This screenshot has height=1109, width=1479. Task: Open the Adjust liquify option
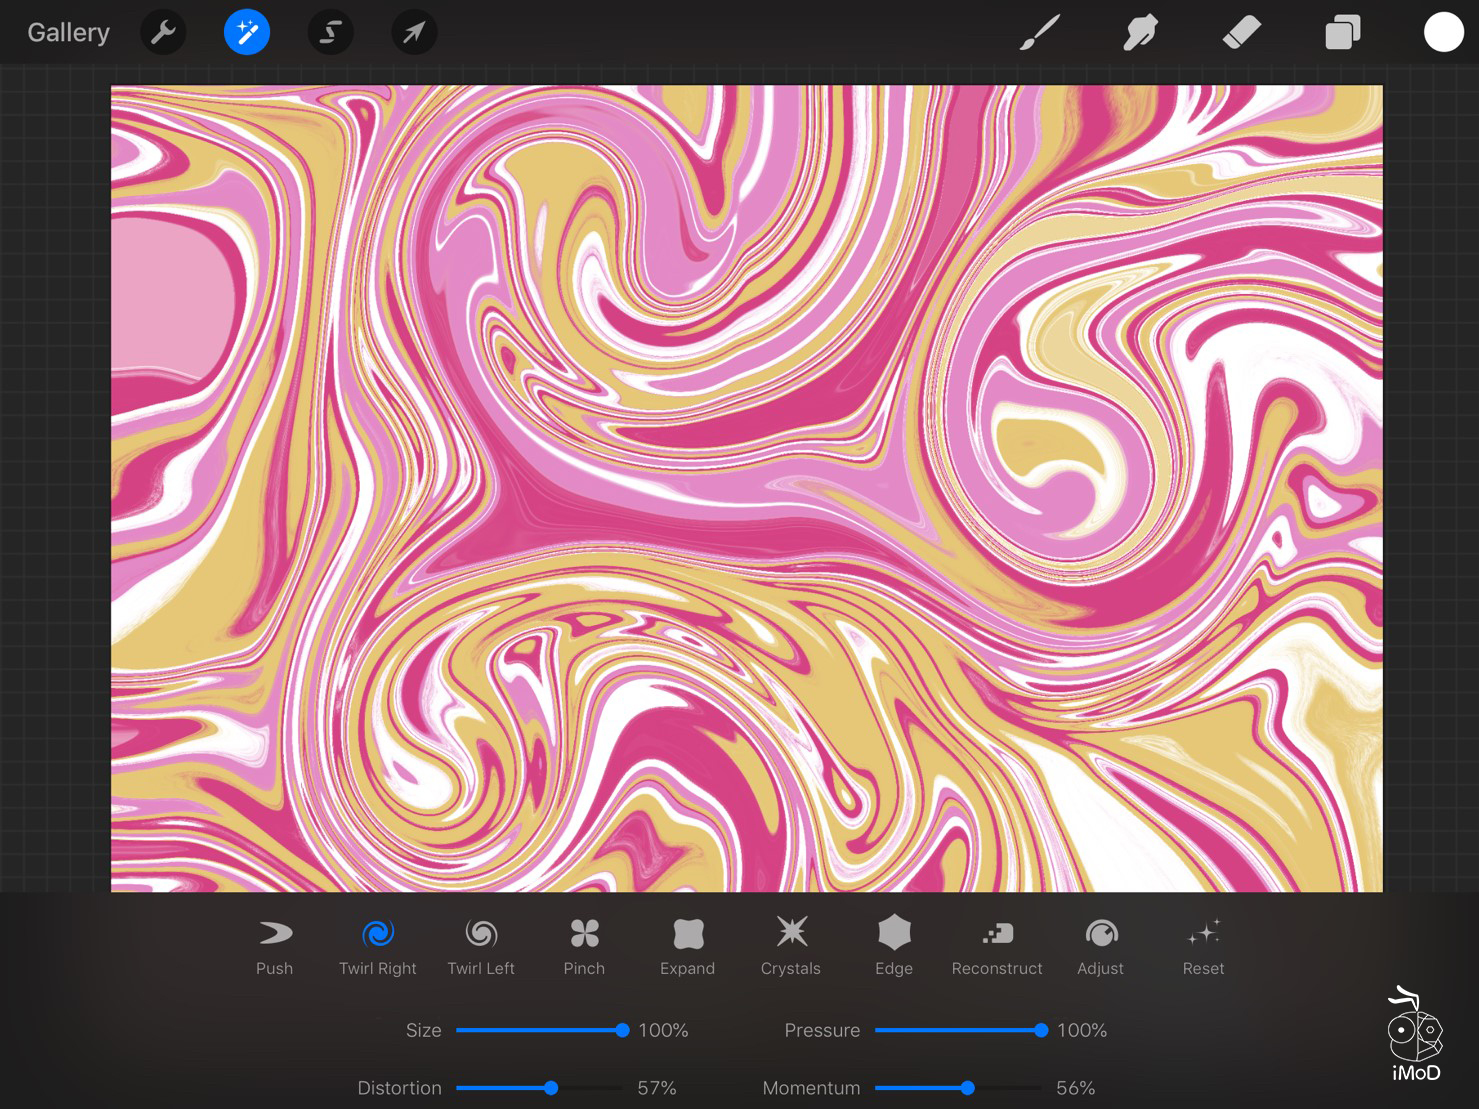1100,945
